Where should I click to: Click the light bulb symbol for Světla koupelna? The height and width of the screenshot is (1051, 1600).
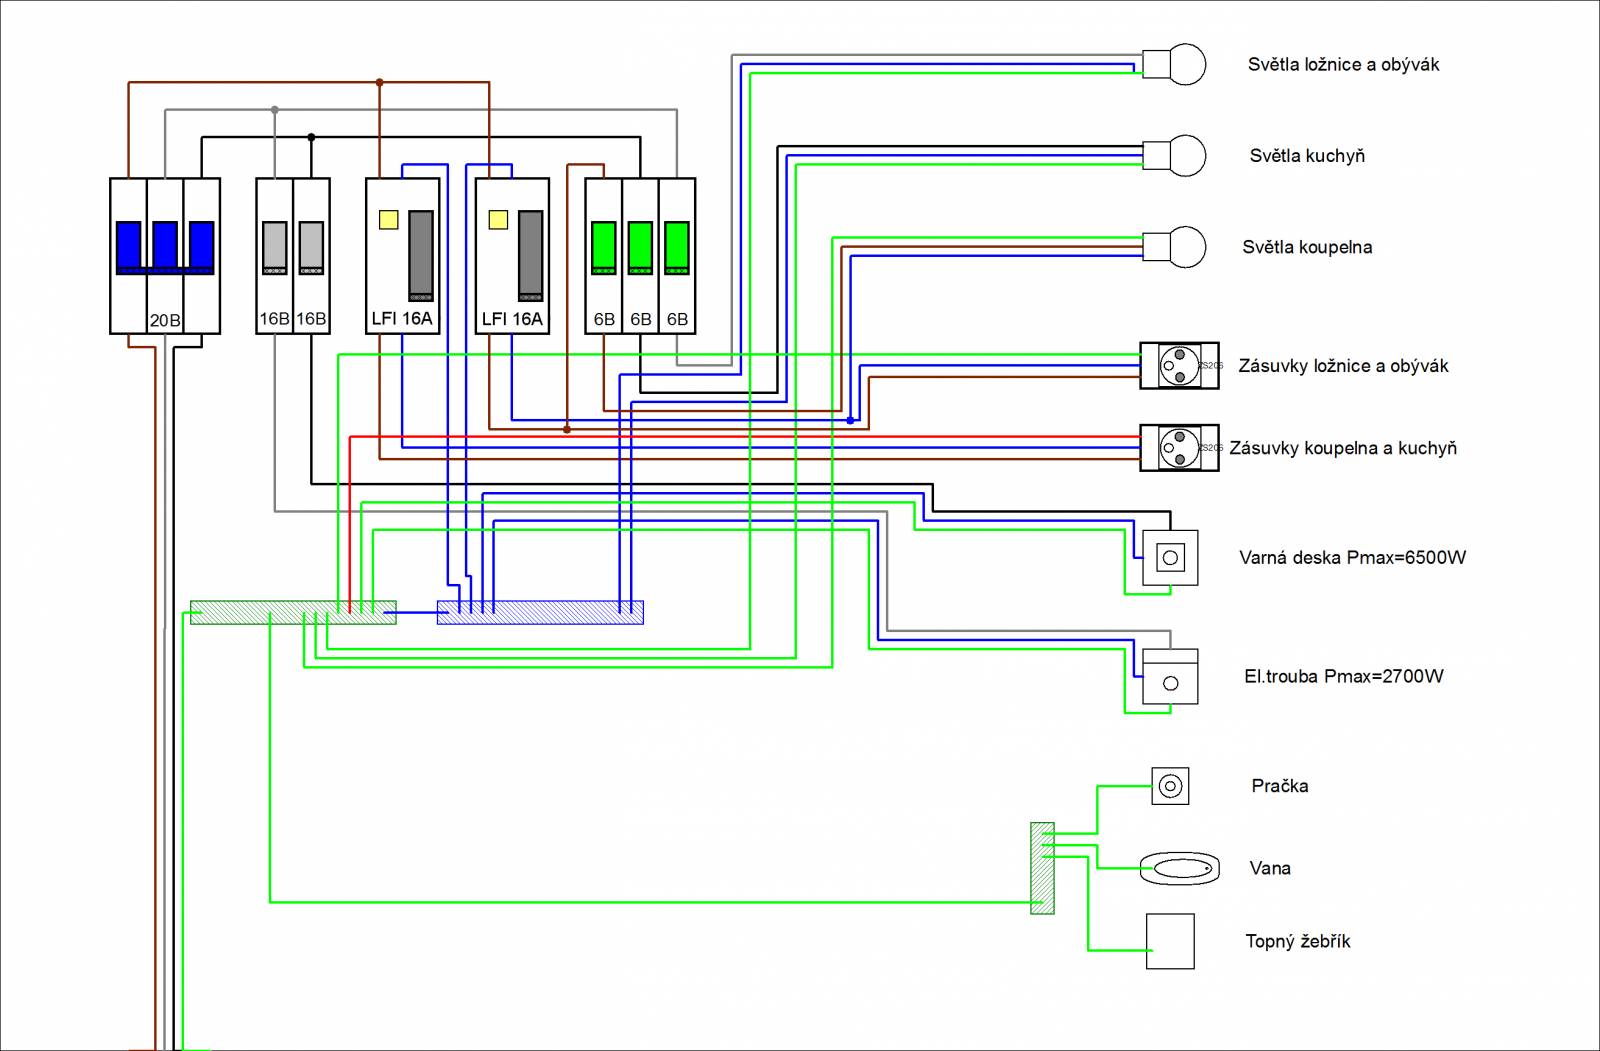point(1174,247)
